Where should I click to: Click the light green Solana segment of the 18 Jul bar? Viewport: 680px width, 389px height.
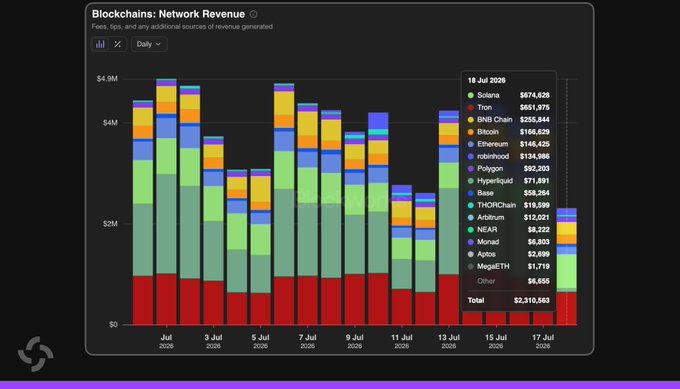tap(566, 271)
